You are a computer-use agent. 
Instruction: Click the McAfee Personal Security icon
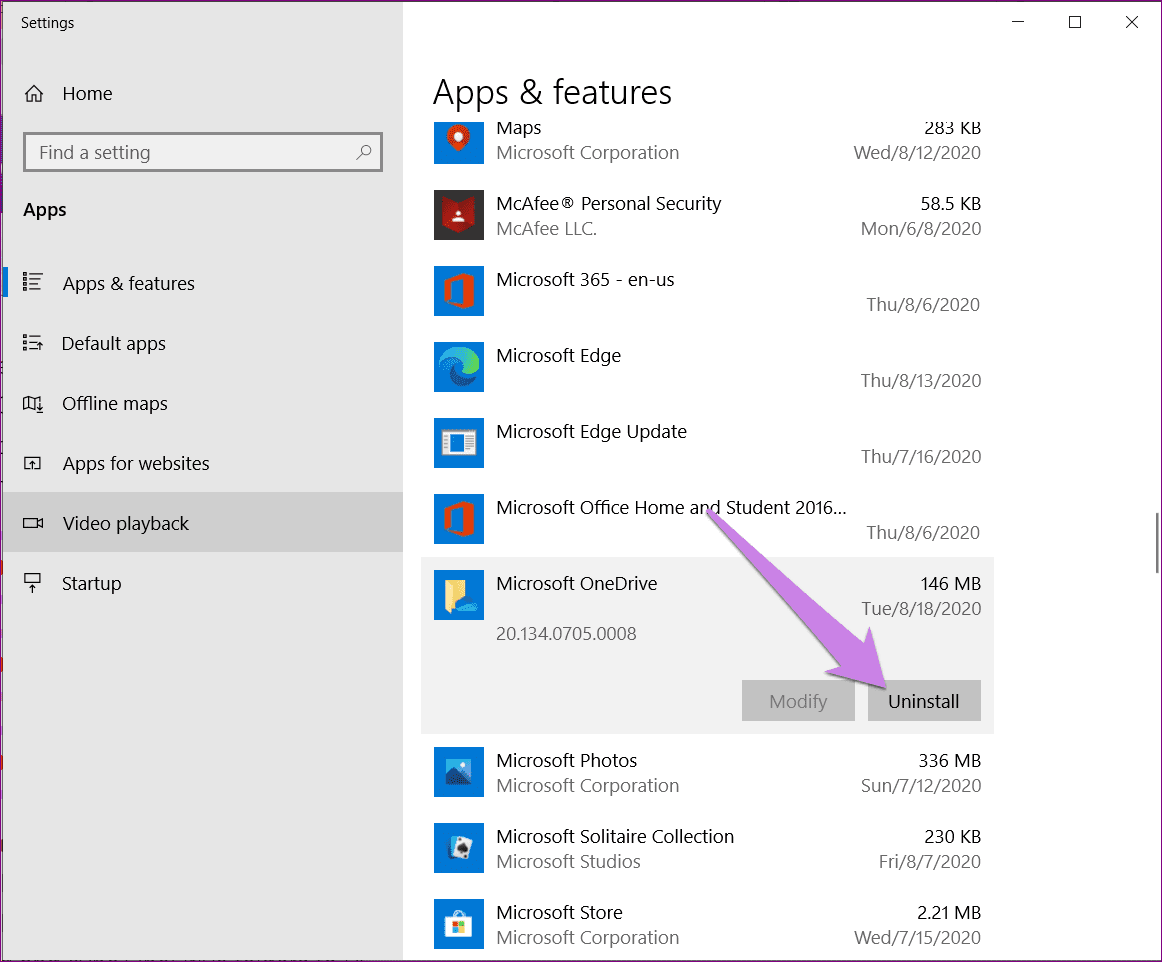point(459,215)
